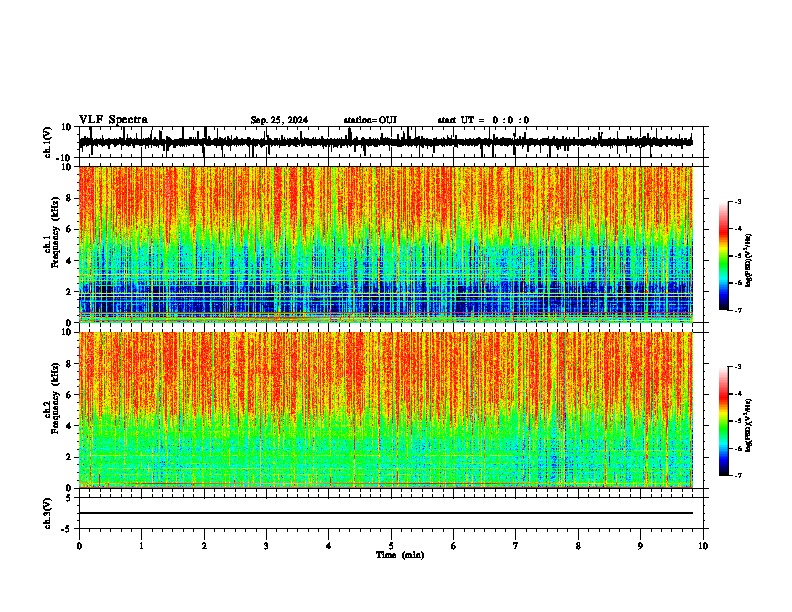This screenshot has height=612, width=792.
Task: Click the ch.2 spectrogram color scale bar
Action: [724, 421]
